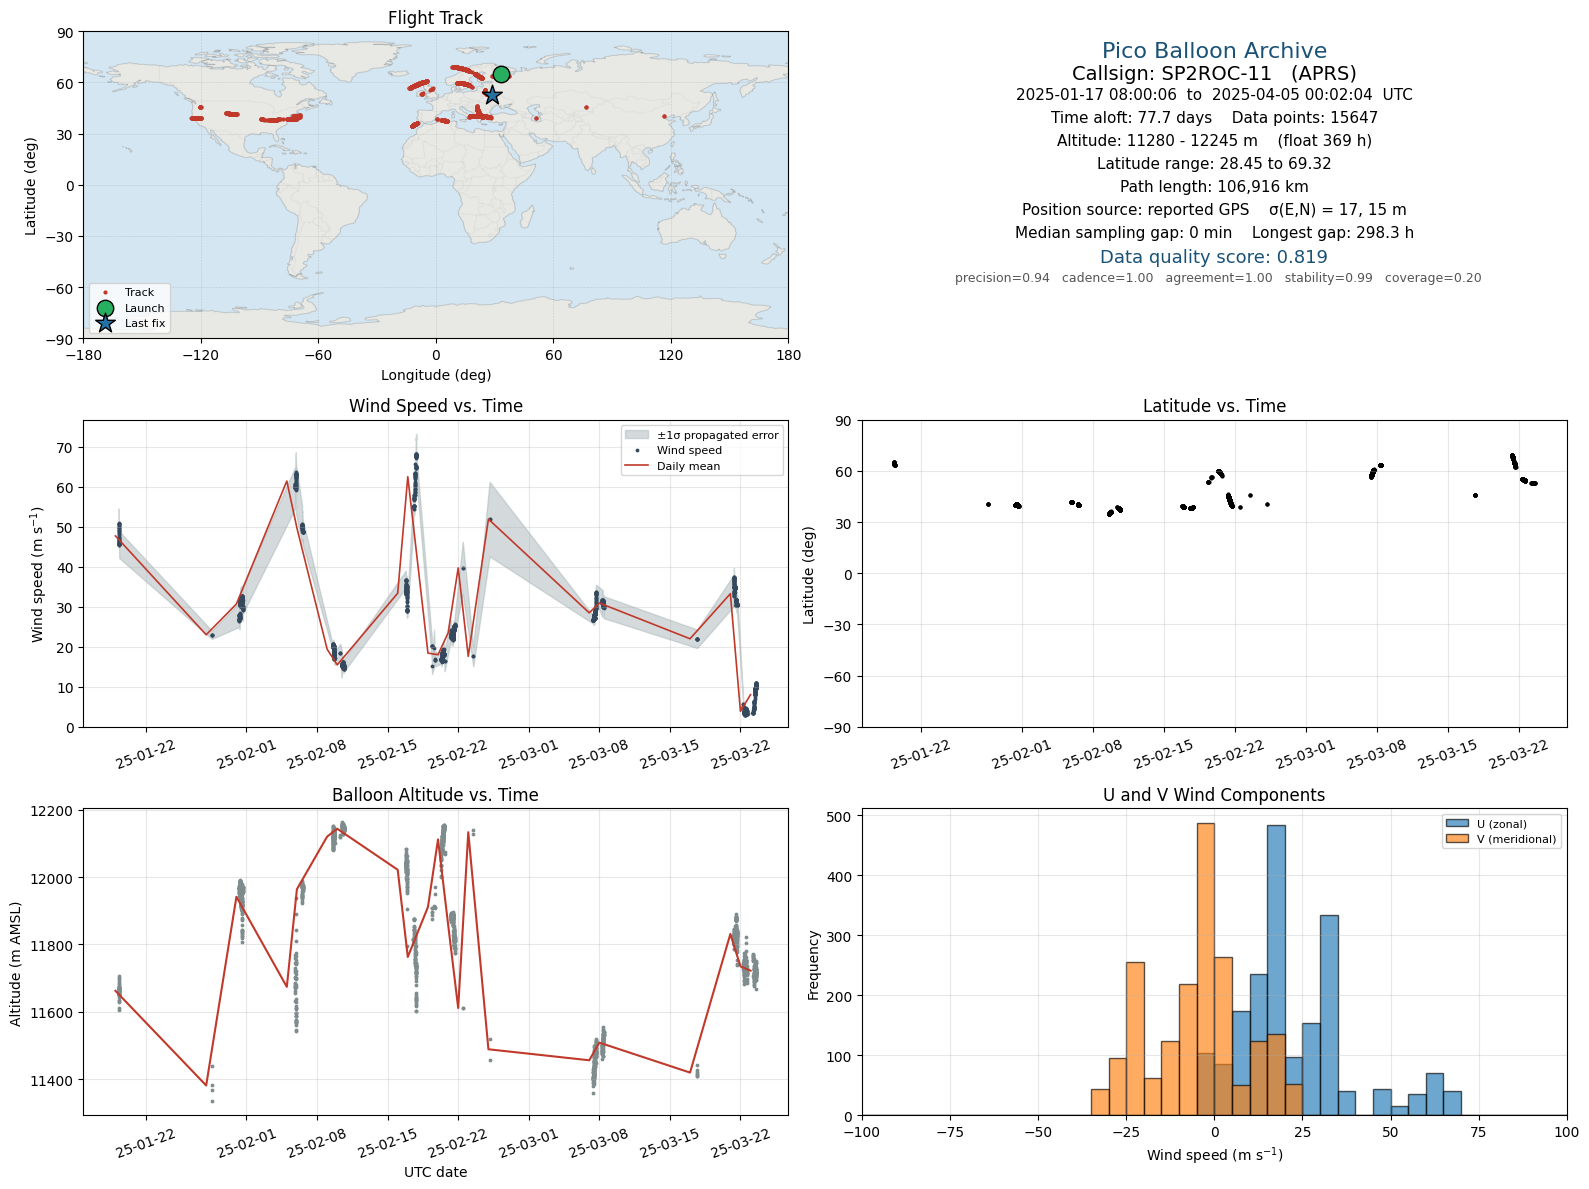Click the Wind speed dot marker in the legend
This screenshot has width=1589, height=1189.
[637, 451]
